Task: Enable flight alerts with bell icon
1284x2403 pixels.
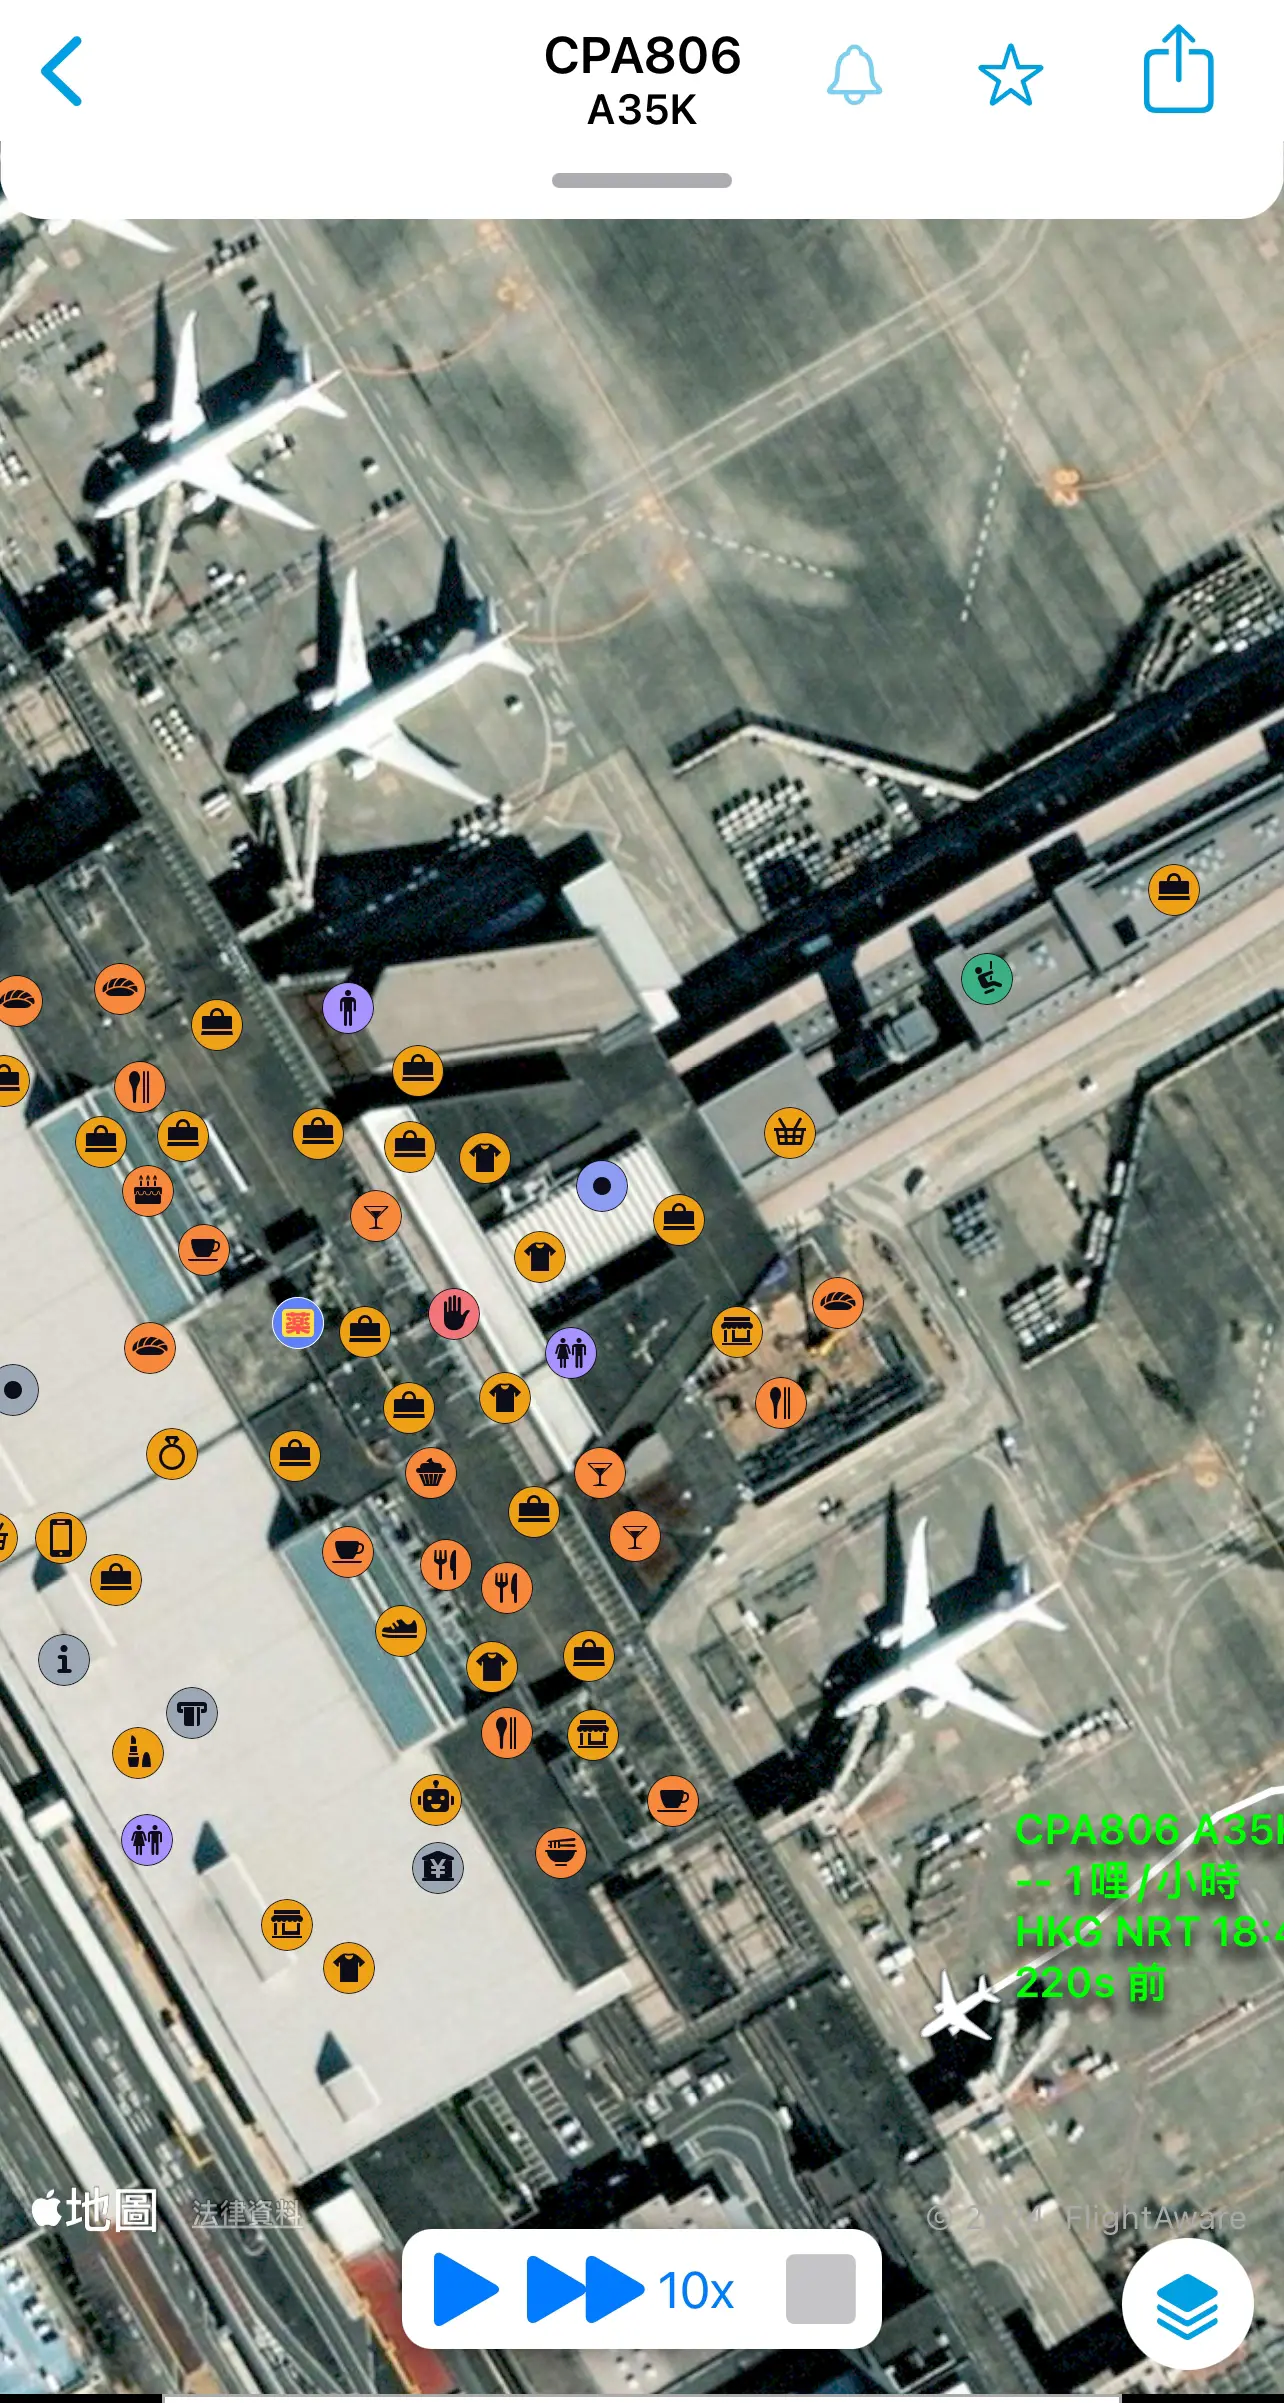Action: point(854,74)
